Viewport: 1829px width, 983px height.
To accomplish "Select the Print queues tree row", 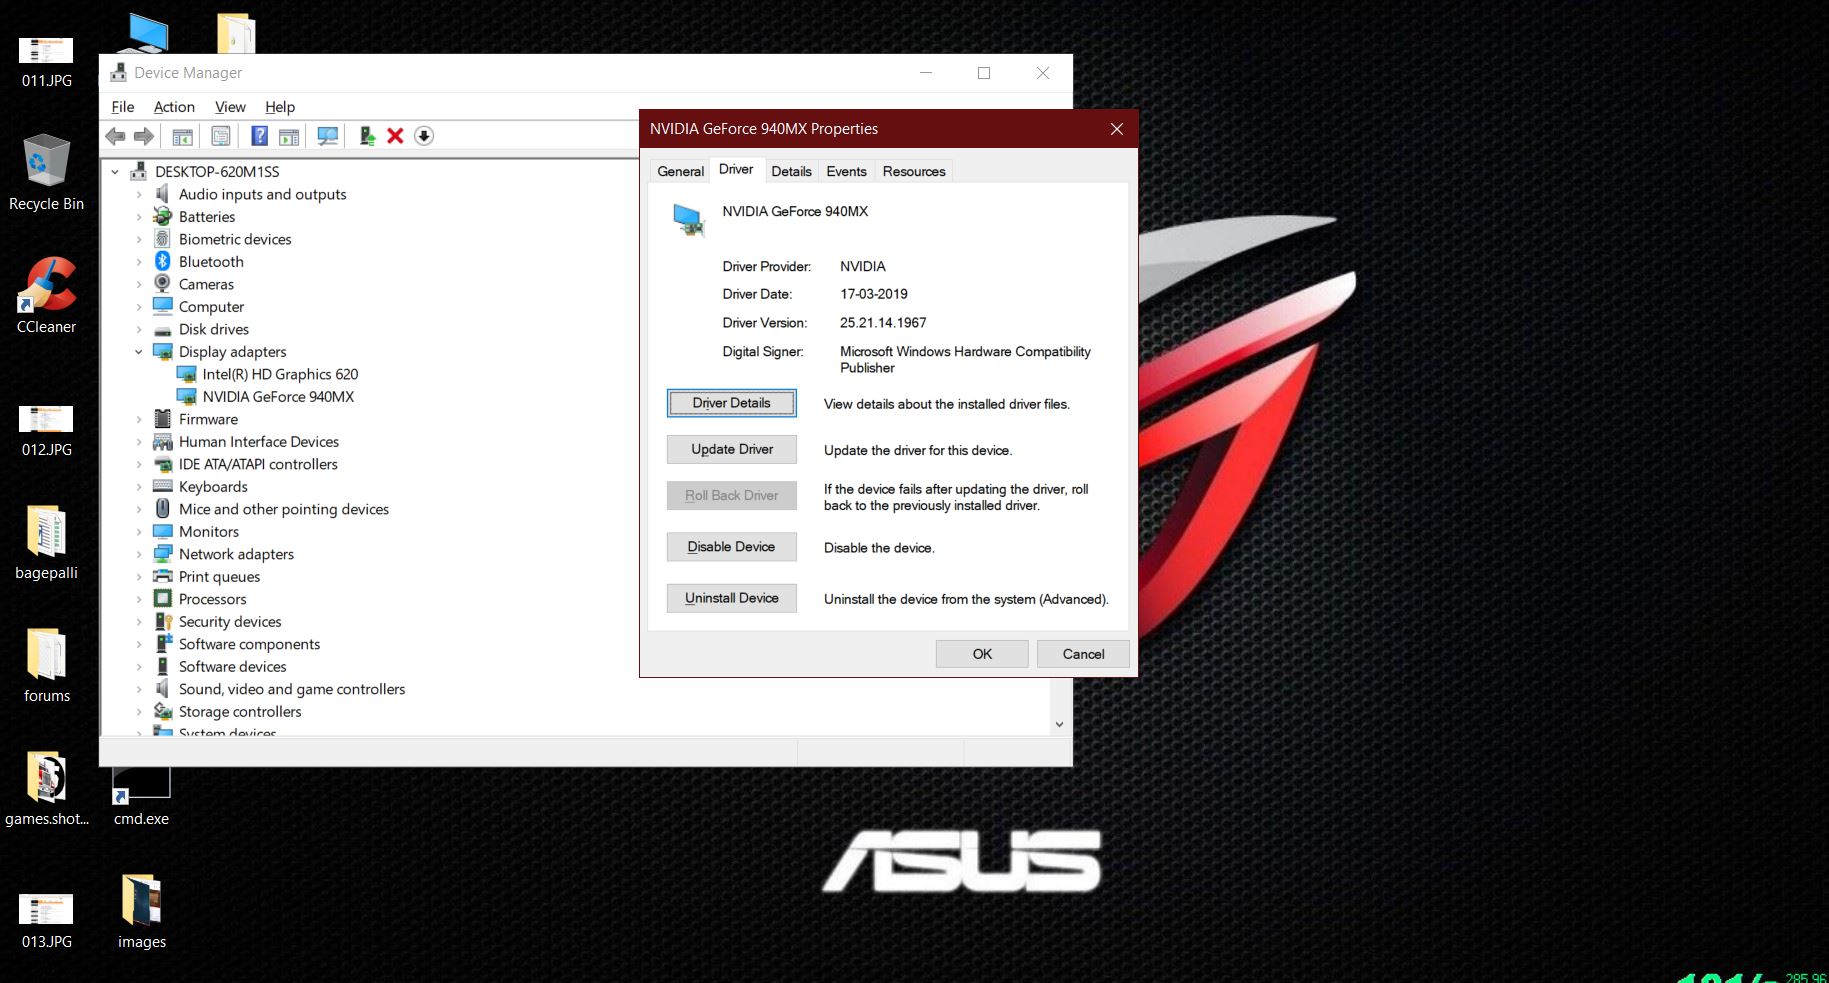I will click(x=207, y=577).
